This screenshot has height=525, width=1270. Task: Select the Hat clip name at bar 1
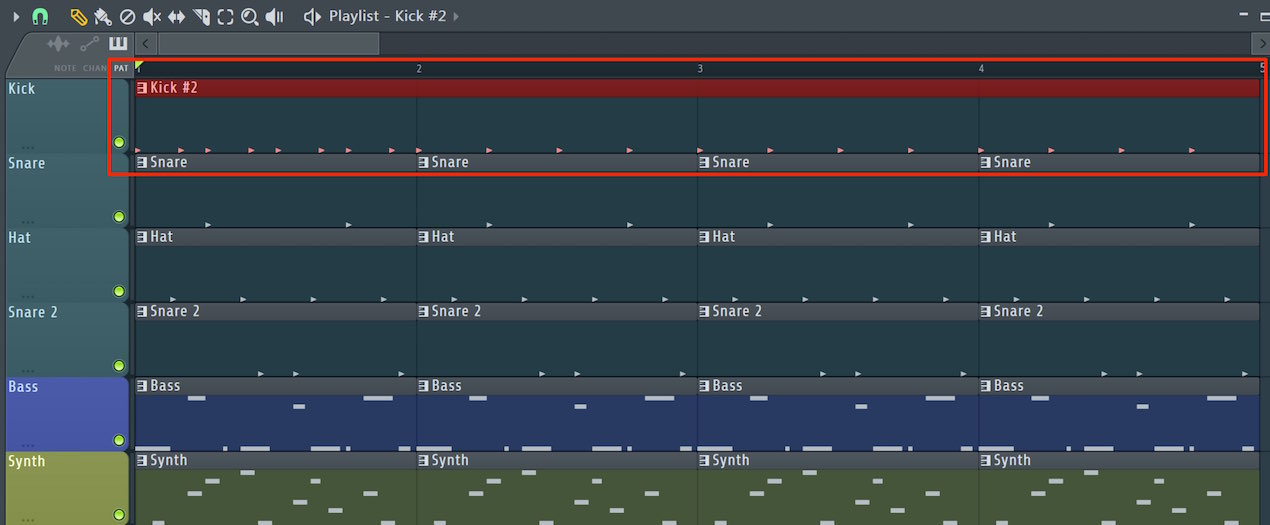pyautogui.click(x=162, y=237)
